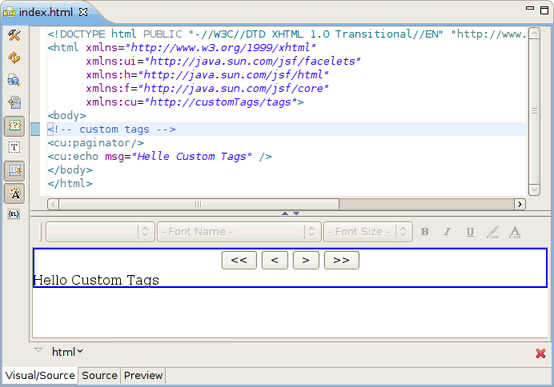The width and height of the screenshot is (554, 387).
Task: Toggle the EL expressions icon
Action: (x=14, y=214)
